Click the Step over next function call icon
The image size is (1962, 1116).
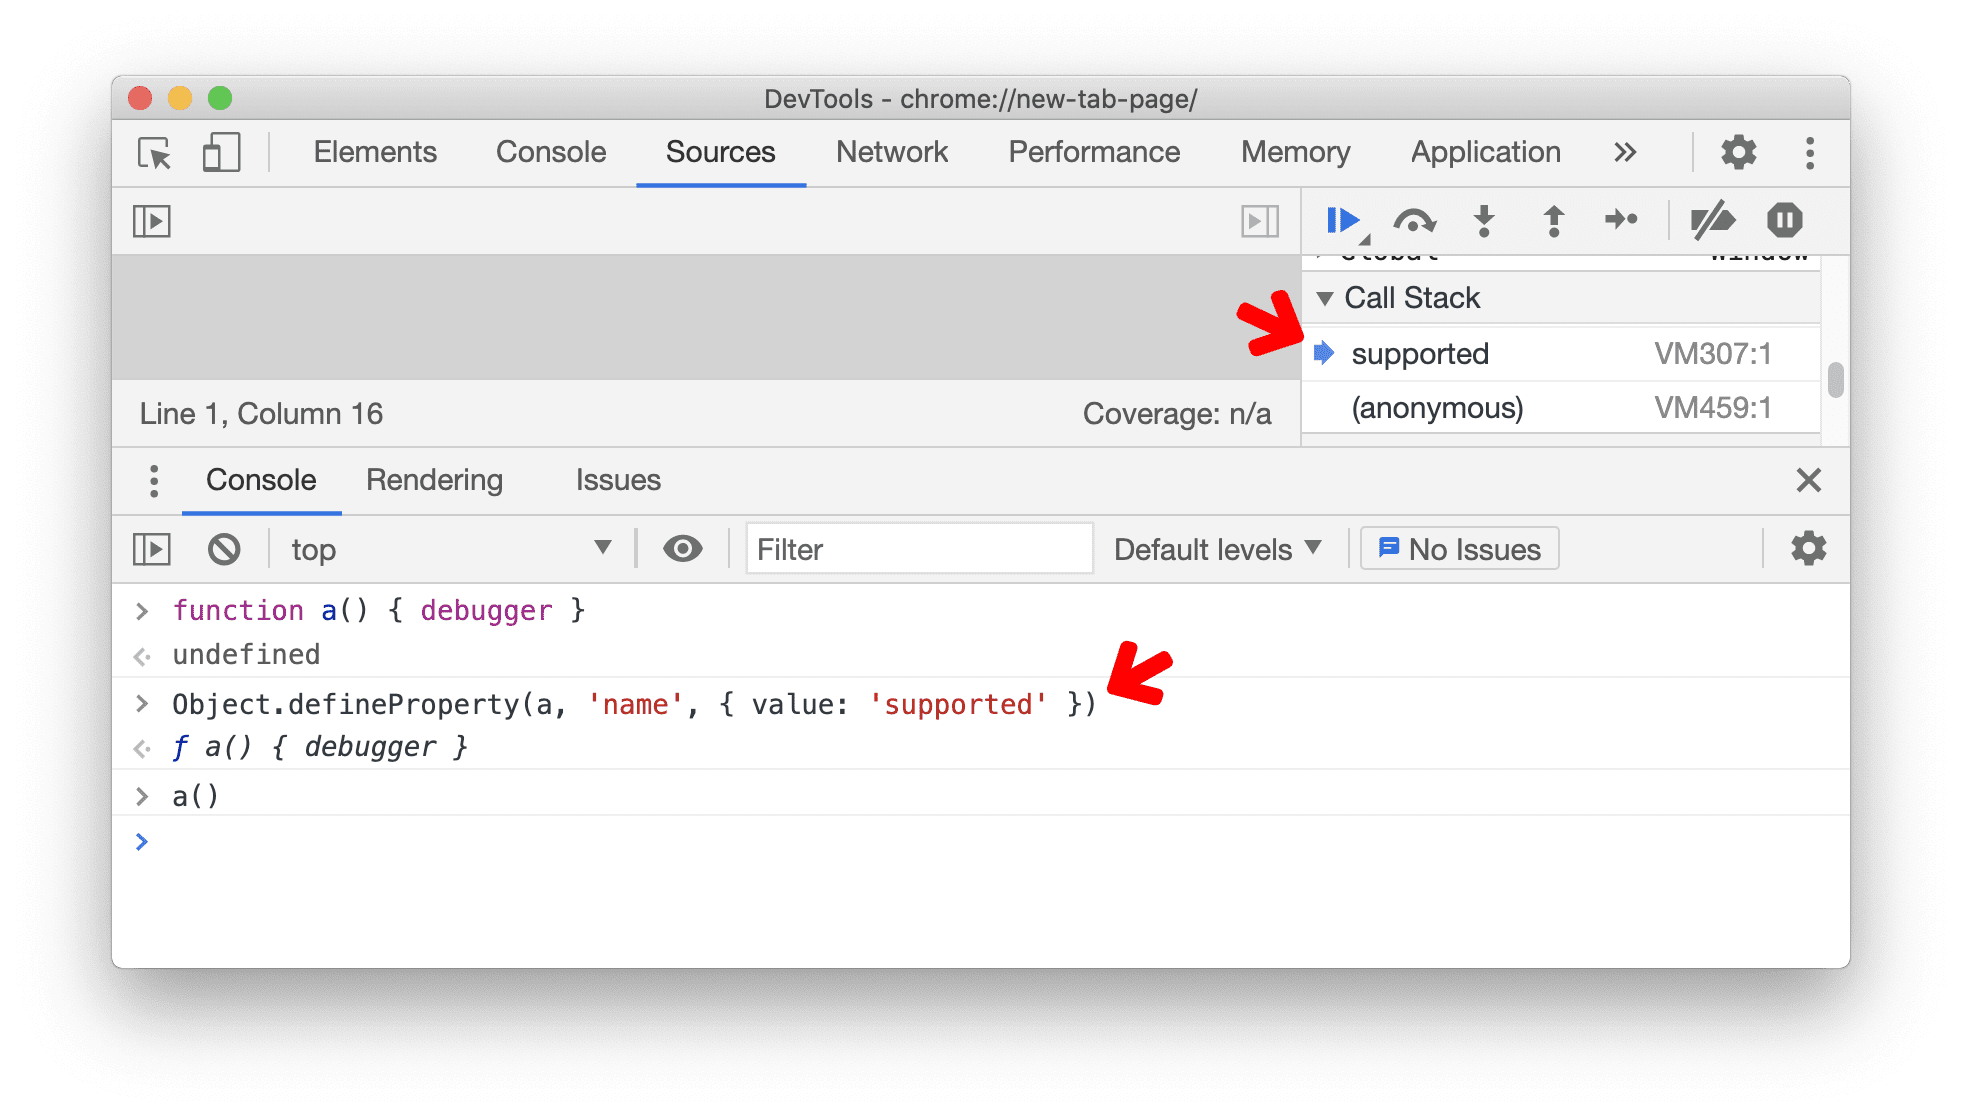pos(1411,221)
